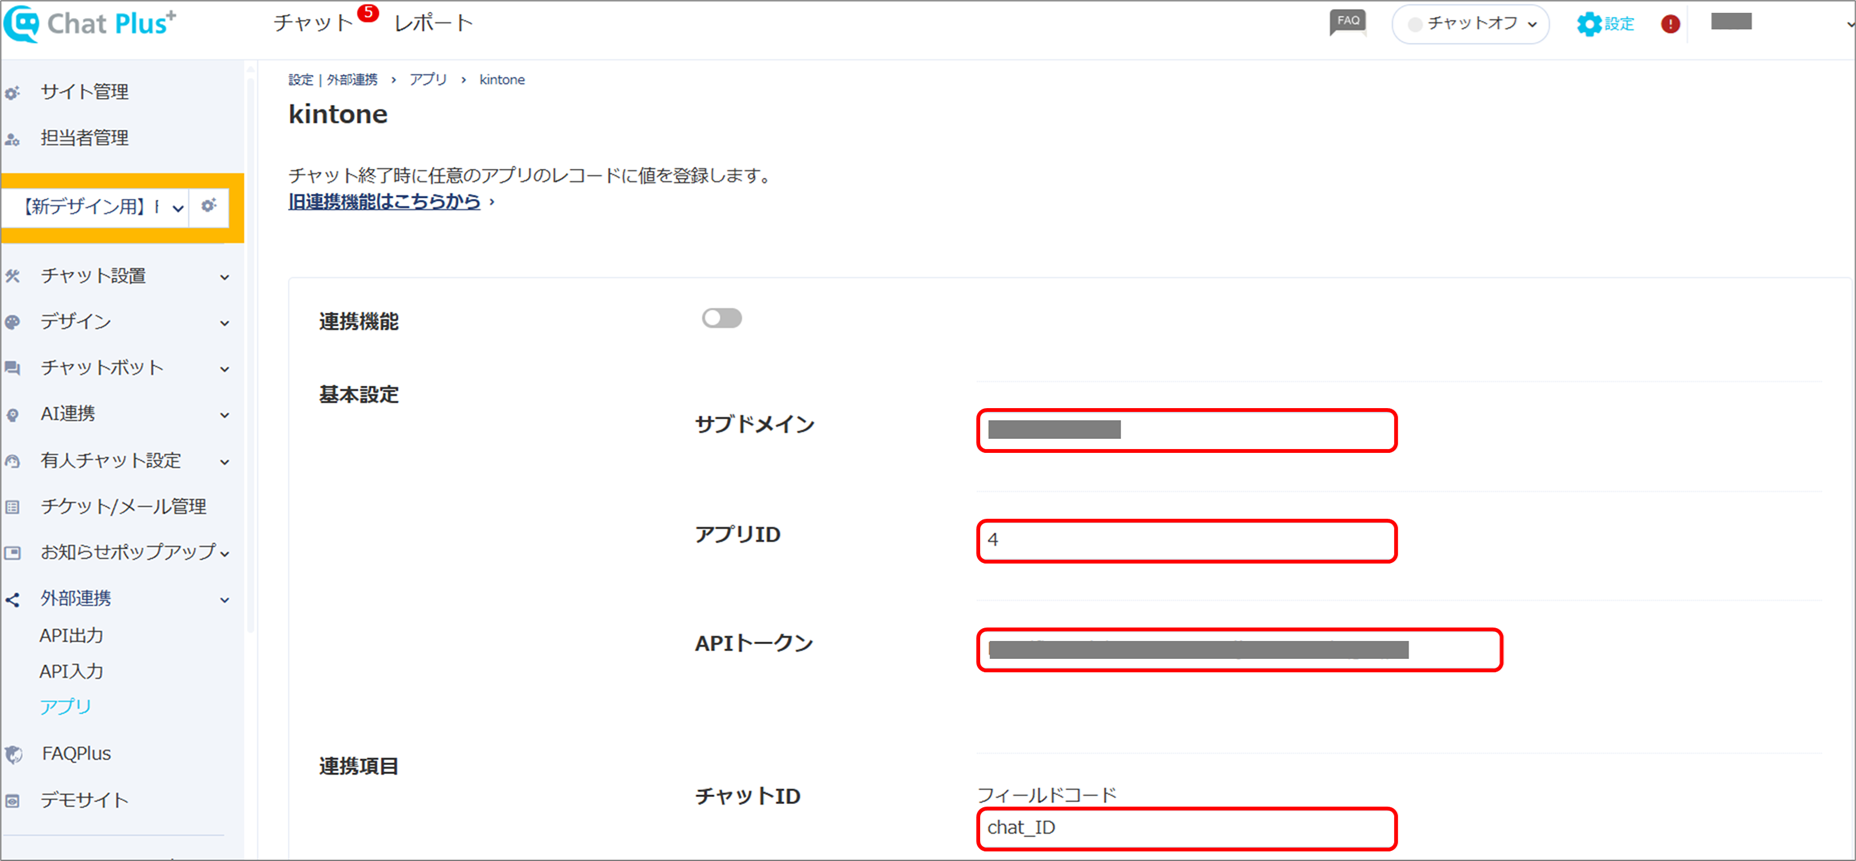Click the kintone breadcrumb
Viewport: 1856px width, 861px height.
coord(502,80)
